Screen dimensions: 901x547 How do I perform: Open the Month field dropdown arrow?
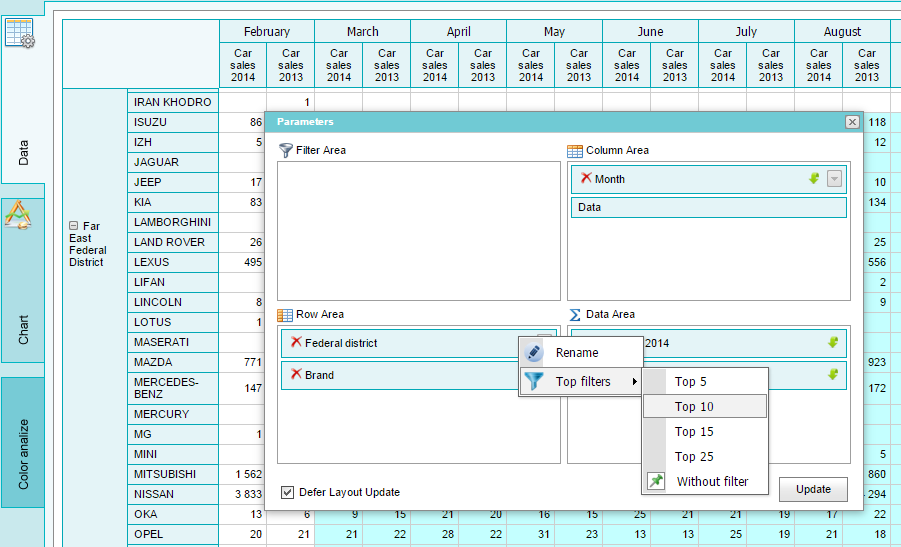coord(834,179)
